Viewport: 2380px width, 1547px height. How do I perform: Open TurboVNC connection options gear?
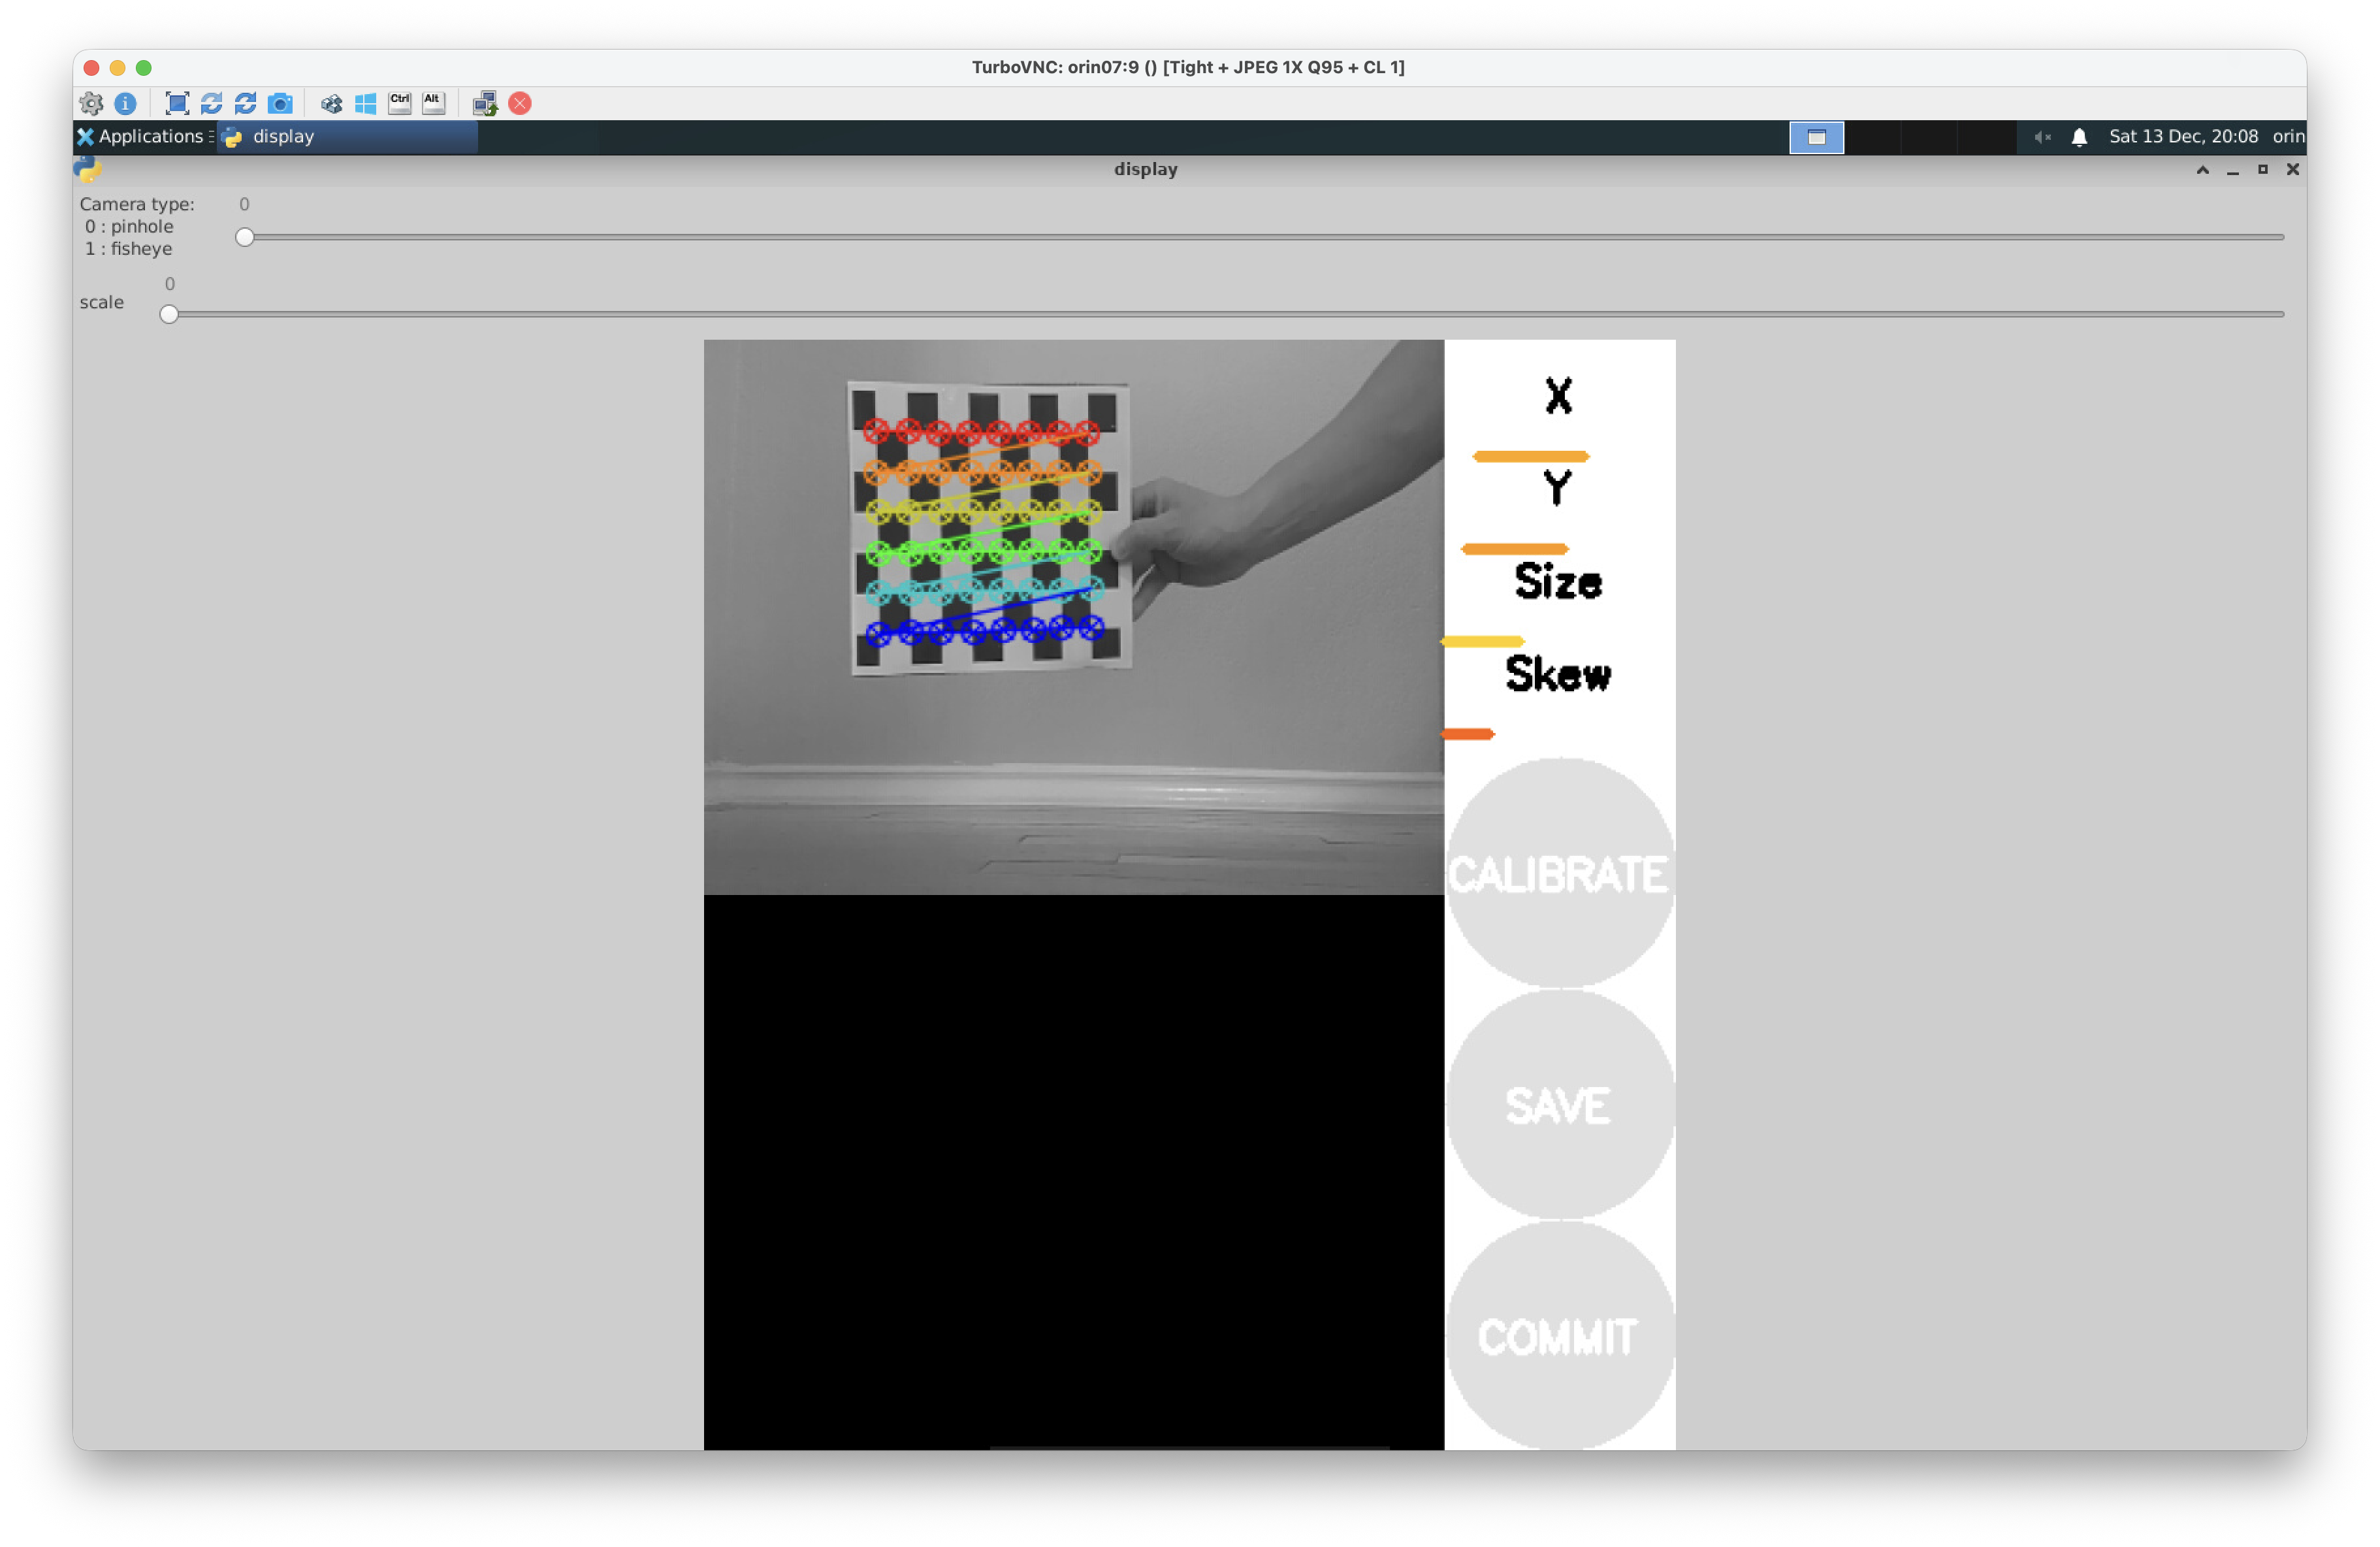tap(91, 103)
